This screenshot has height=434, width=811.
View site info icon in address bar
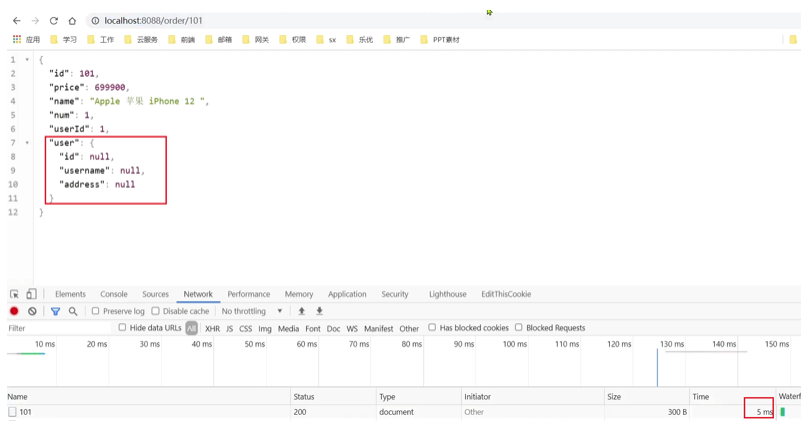tap(95, 21)
